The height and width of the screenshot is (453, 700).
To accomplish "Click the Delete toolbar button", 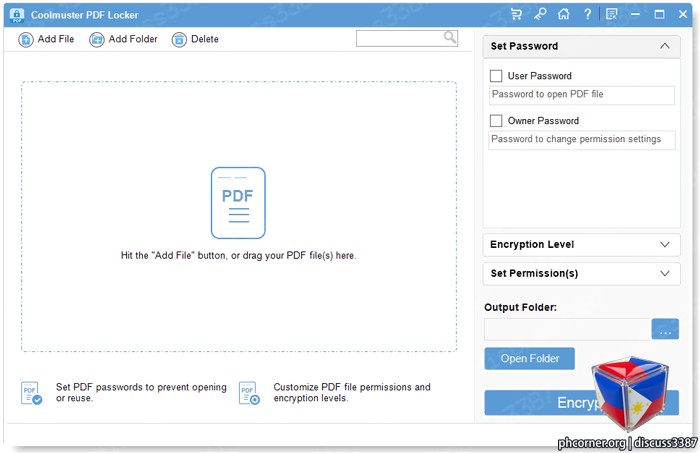I will 195,39.
